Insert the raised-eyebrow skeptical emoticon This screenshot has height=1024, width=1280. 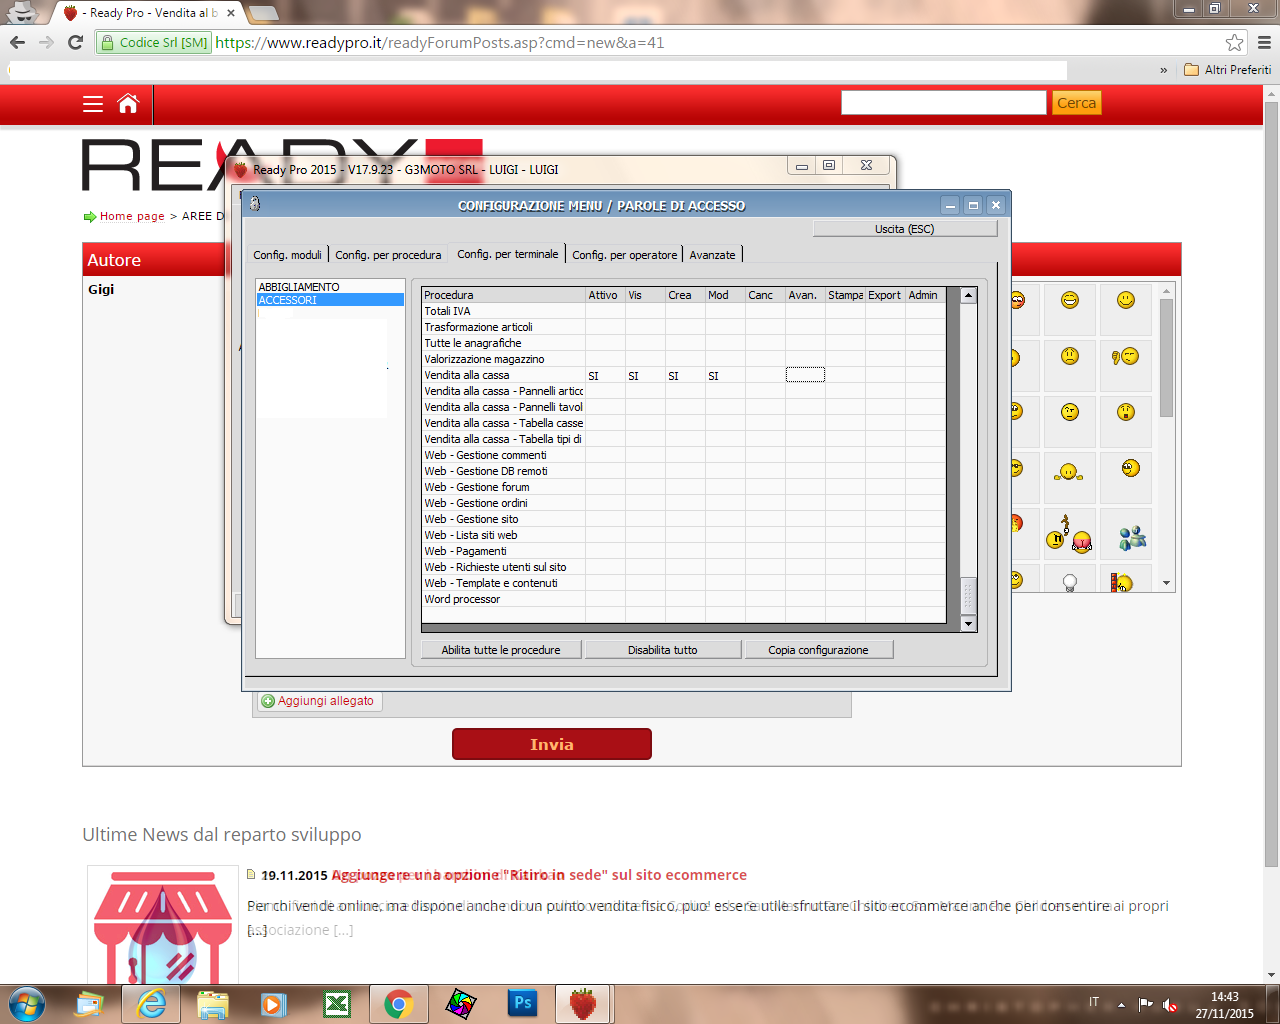pos(1070,412)
